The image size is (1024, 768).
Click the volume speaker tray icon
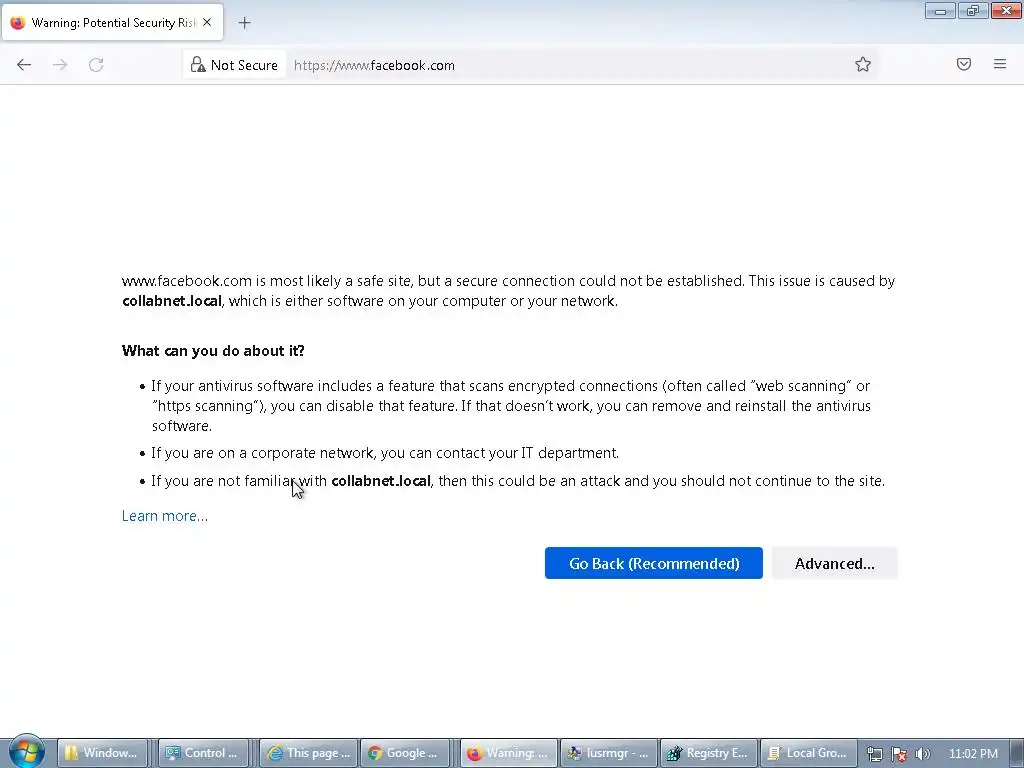923,754
